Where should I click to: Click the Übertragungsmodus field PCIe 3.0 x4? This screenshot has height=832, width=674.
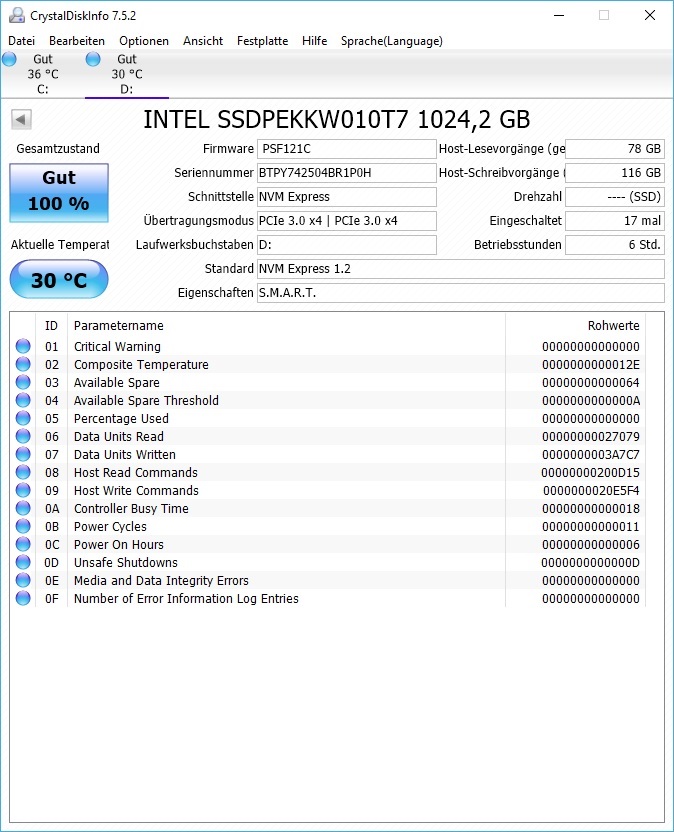click(x=347, y=221)
